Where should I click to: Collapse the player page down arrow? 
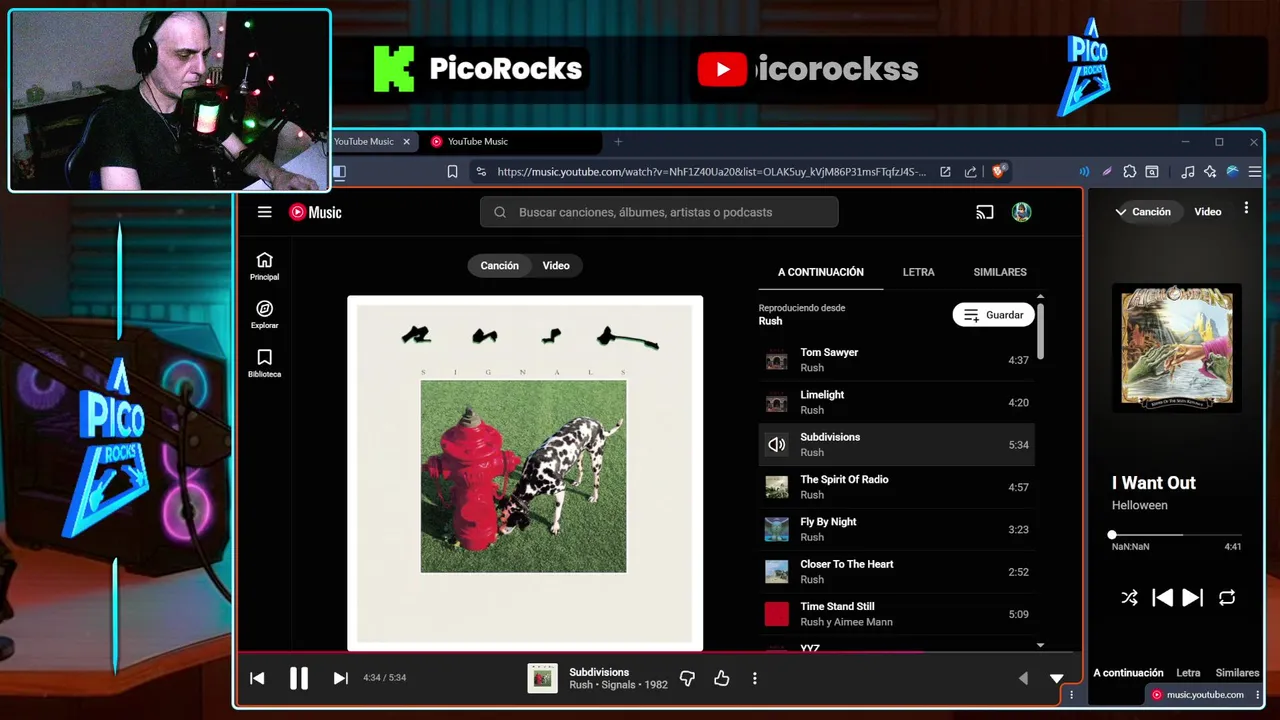click(1057, 678)
